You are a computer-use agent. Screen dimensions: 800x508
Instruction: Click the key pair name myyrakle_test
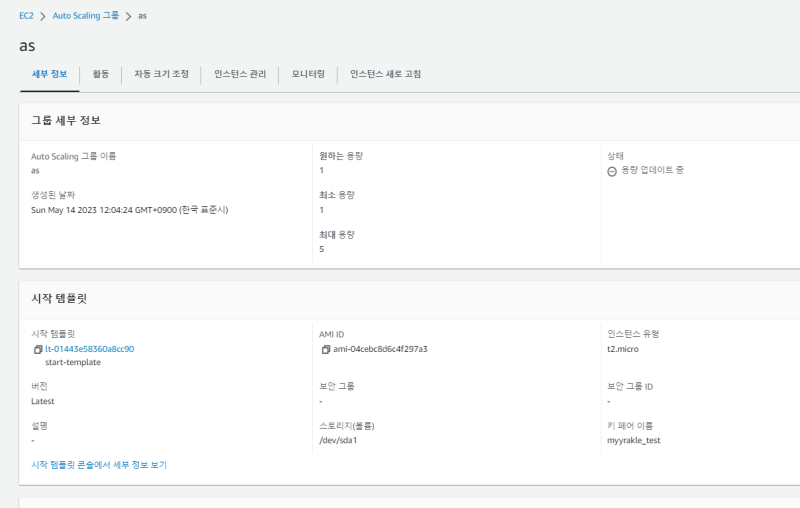pyautogui.click(x=634, y=440)
